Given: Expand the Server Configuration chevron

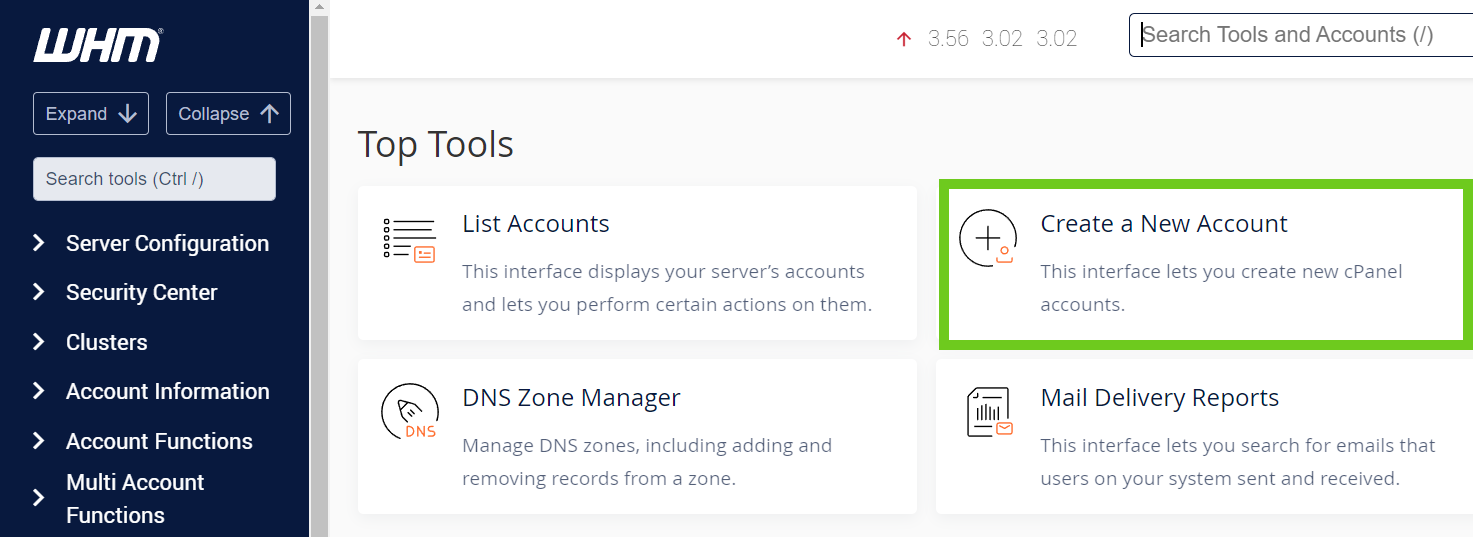Looking at the screenshot, I should (x=39, y=243).
